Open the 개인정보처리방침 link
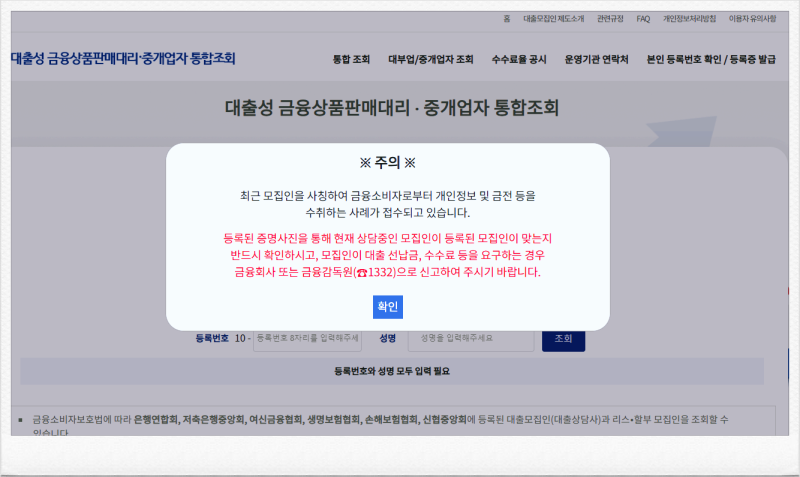The width and height of the screenshot is (800, 477). pos(689,19)
